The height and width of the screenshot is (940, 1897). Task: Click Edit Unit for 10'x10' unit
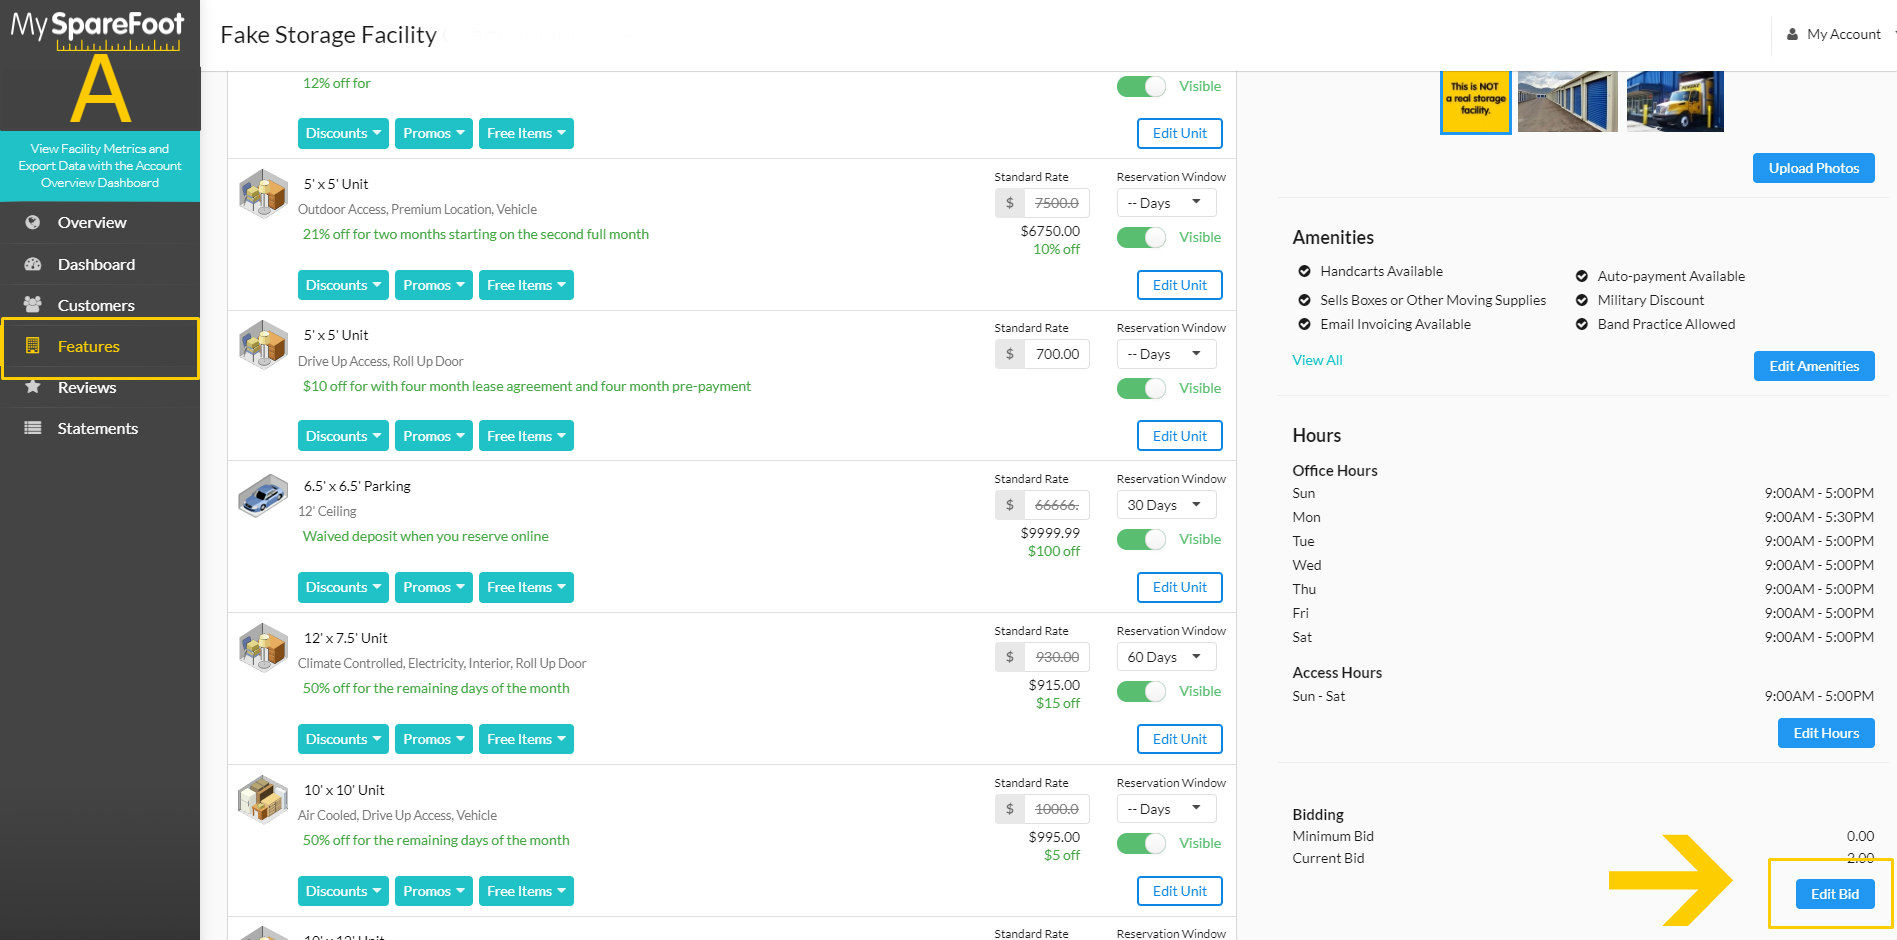tap(1180, 891)
